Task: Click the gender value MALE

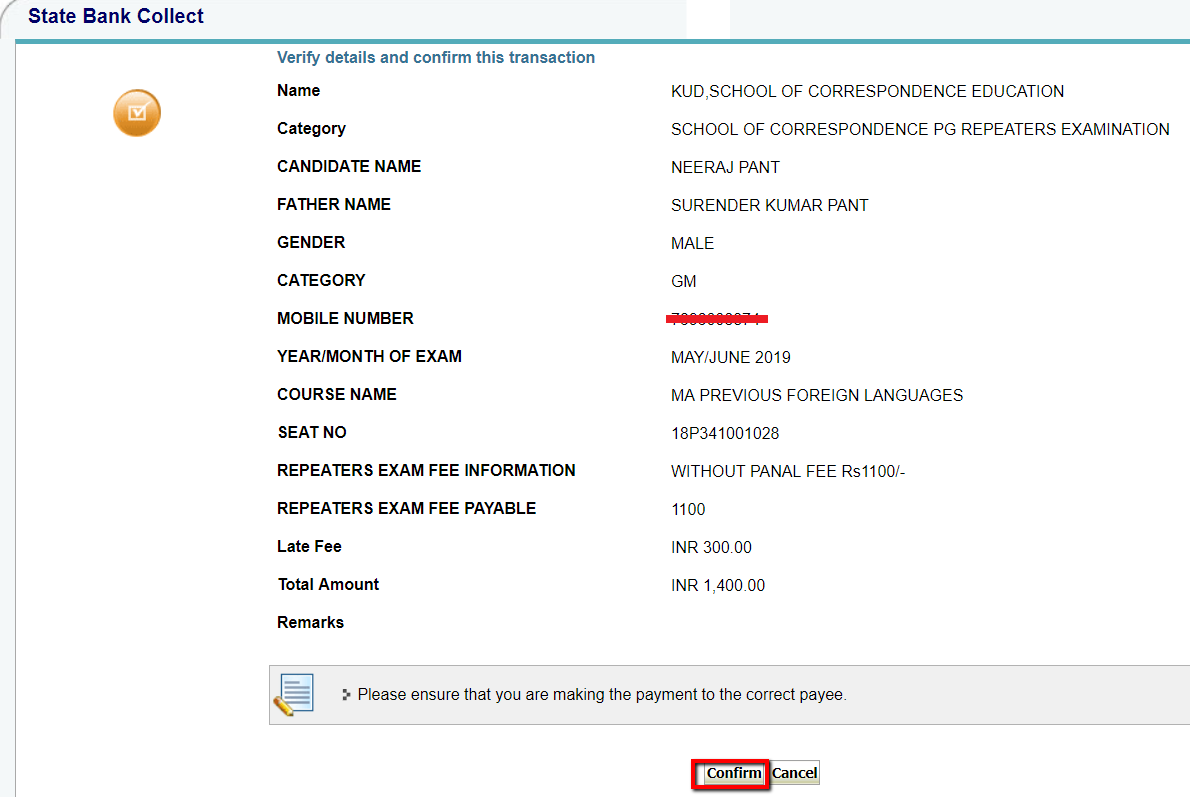Action: (x=692, y=244)
